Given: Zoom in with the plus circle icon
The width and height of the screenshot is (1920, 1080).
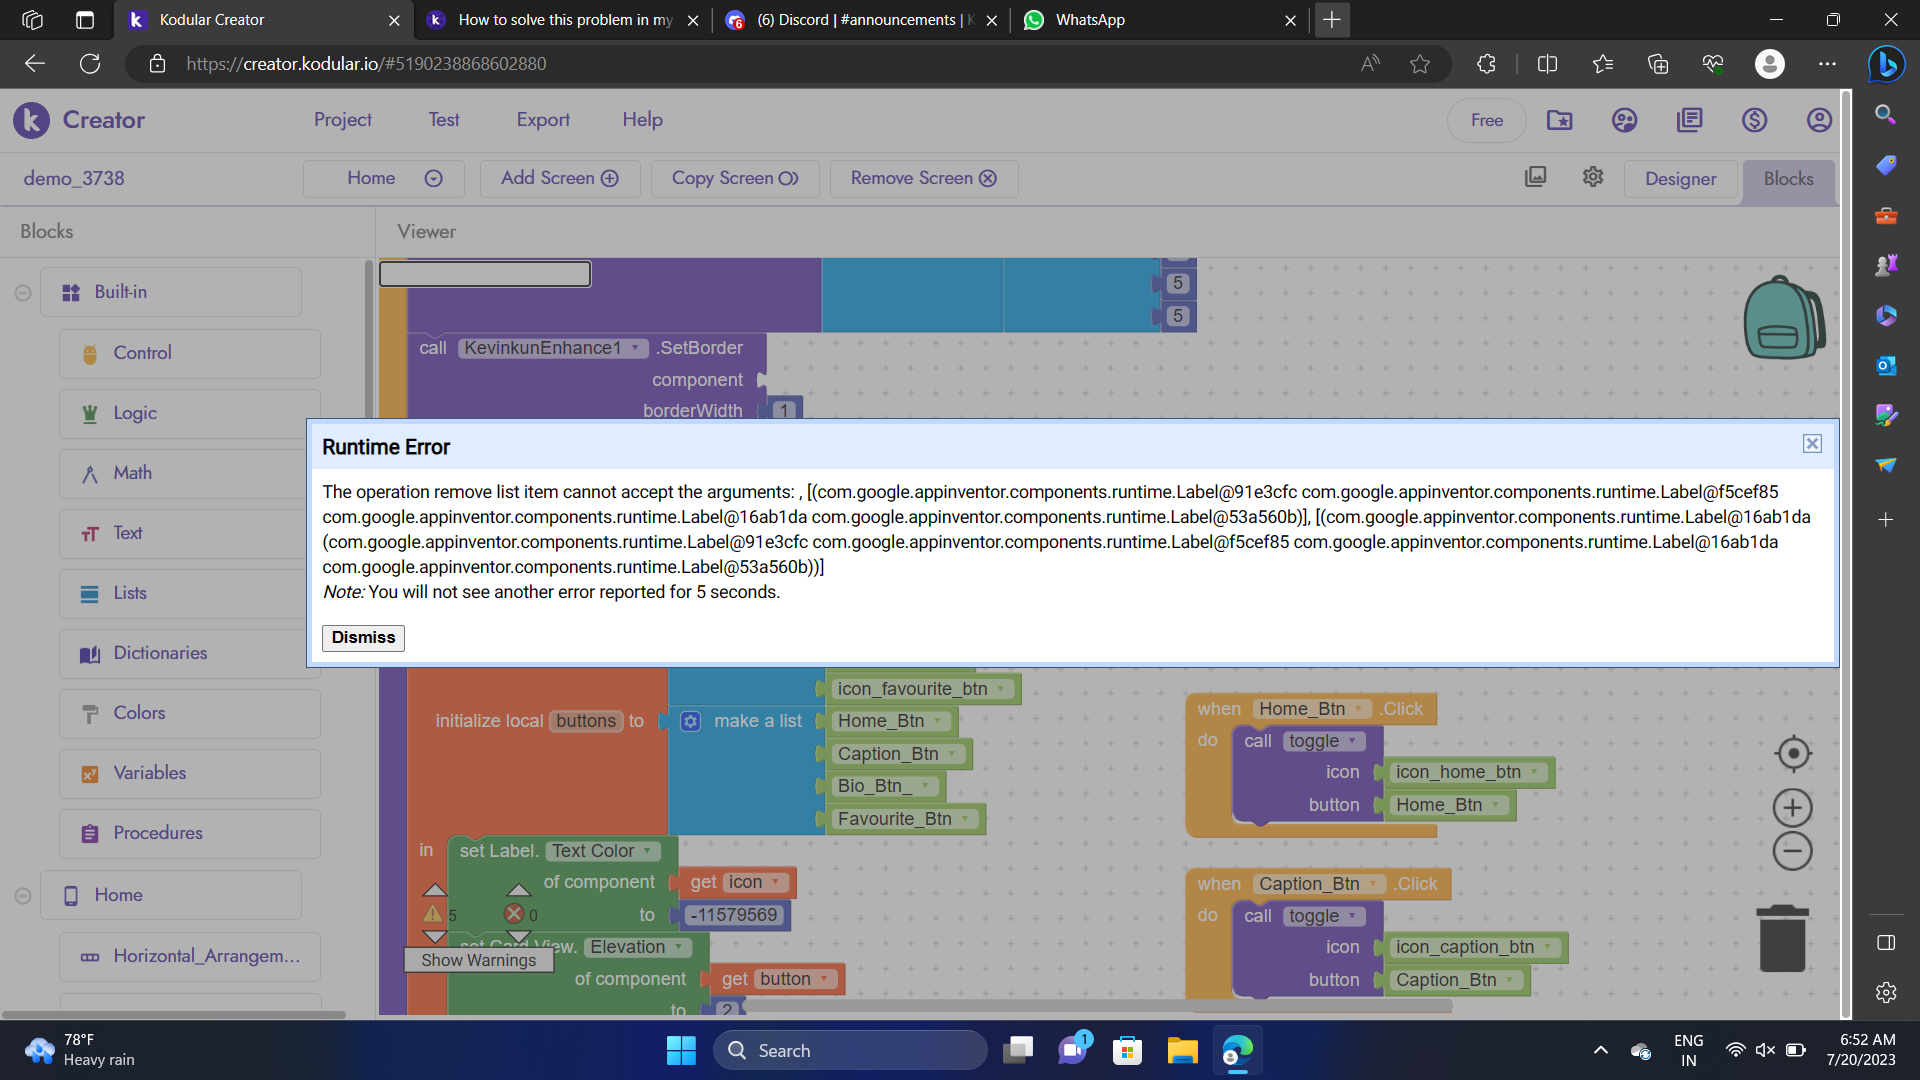Looking at the screenshot, I should [1793, 807].
